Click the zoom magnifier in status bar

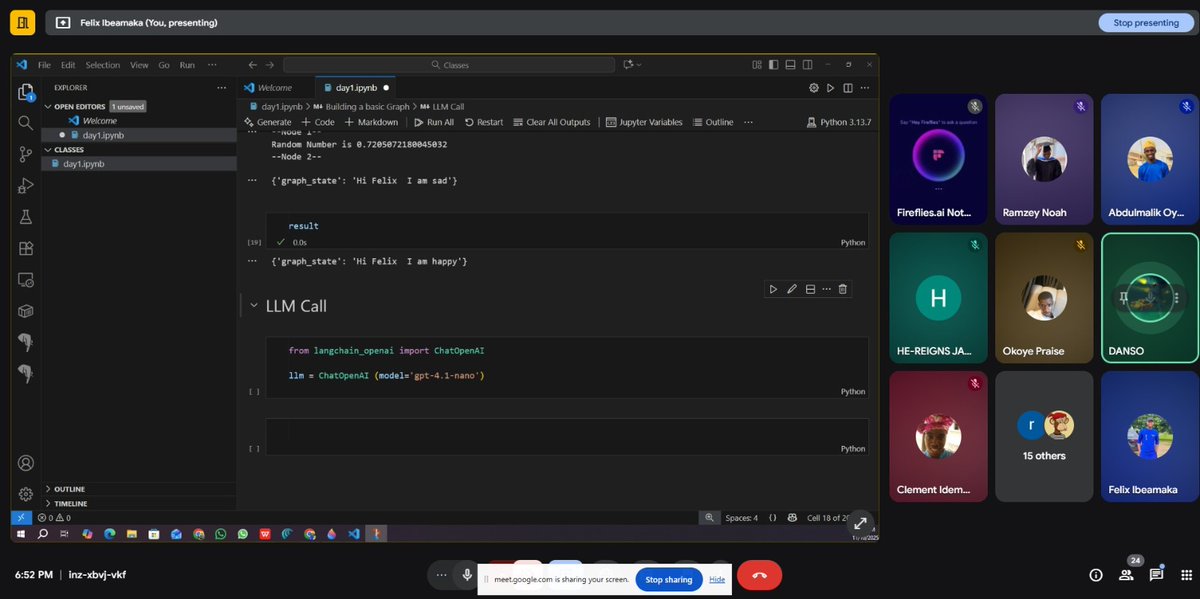tap(709, 518)
